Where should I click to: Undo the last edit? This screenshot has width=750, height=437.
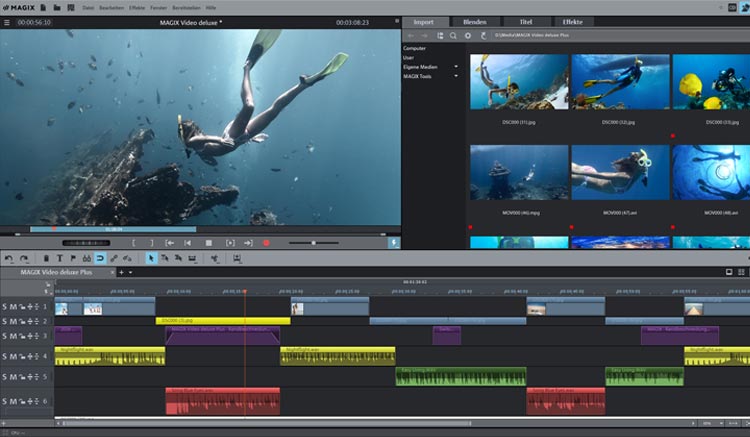coord(9,258)
